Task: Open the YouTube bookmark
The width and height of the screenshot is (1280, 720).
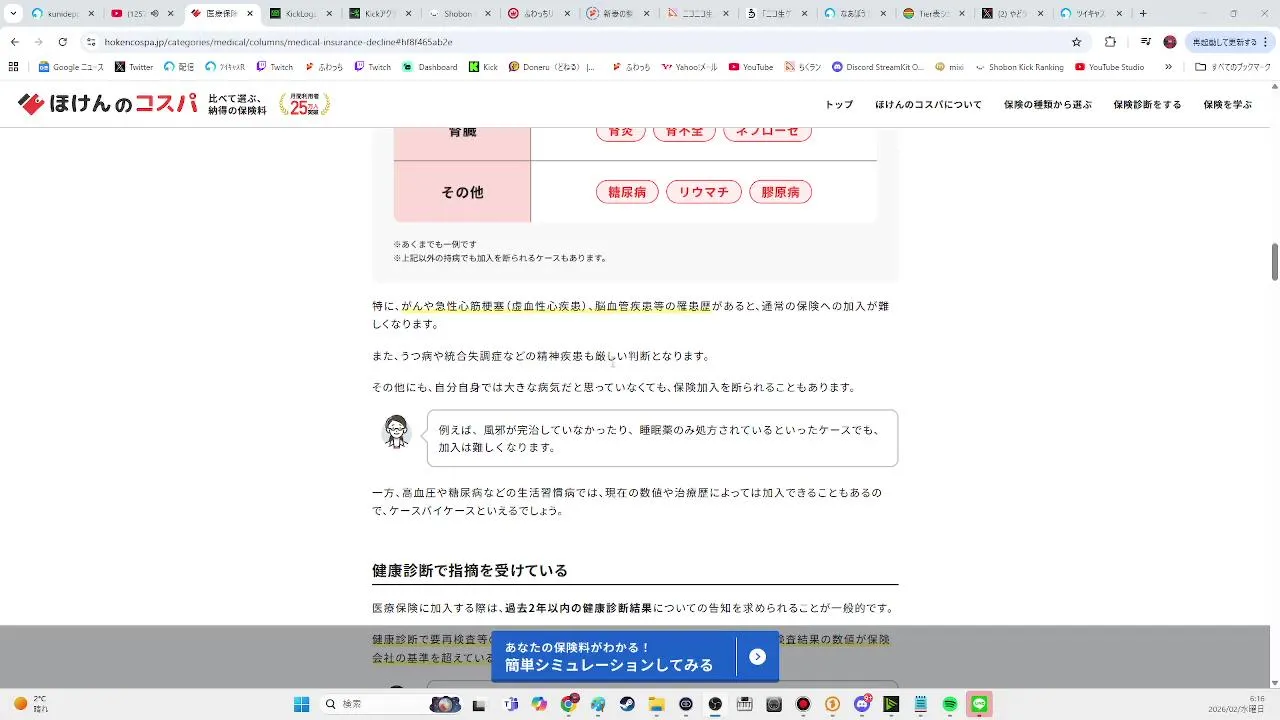Action: pyautogui.click(x=751, y=67)
